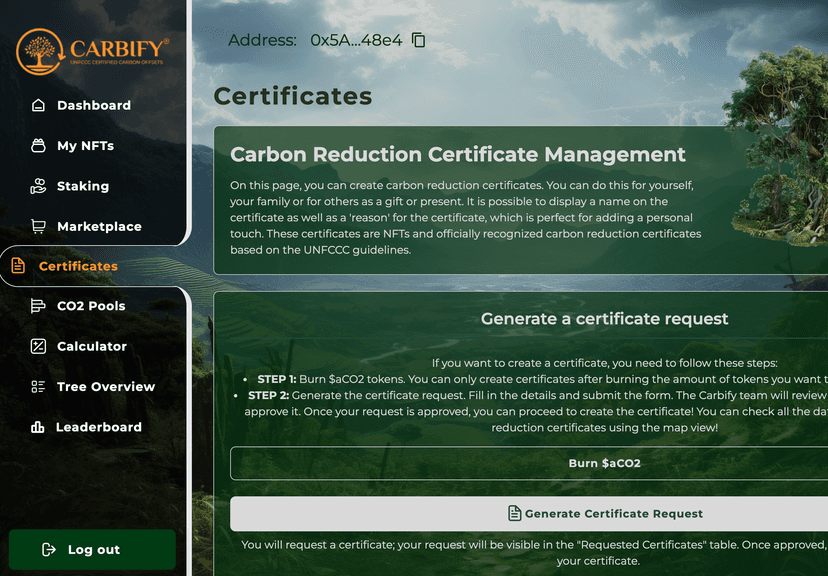Click the CO2 Pools icon

tap(37, 305)
